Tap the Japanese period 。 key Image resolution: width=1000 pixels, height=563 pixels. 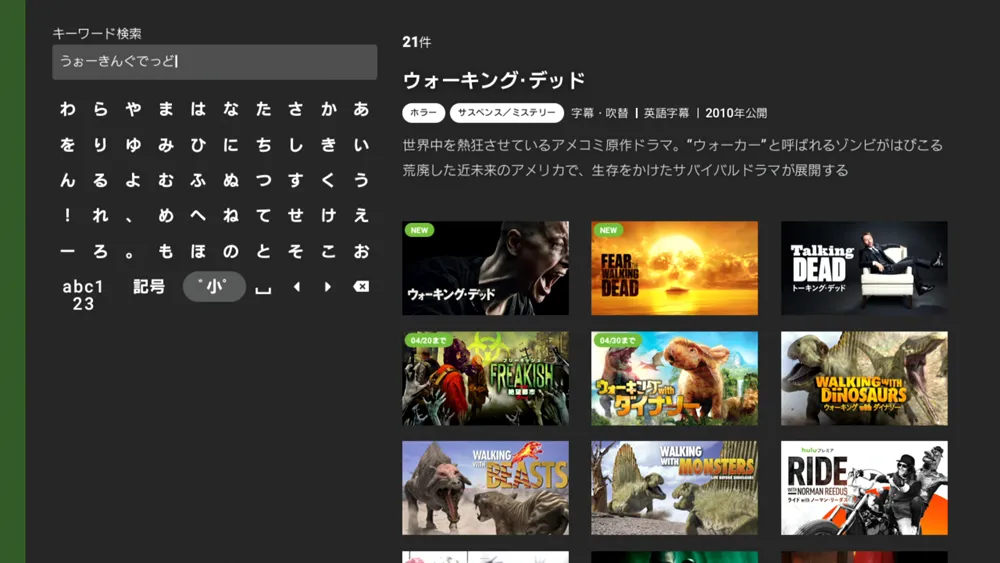click(129, 254)
